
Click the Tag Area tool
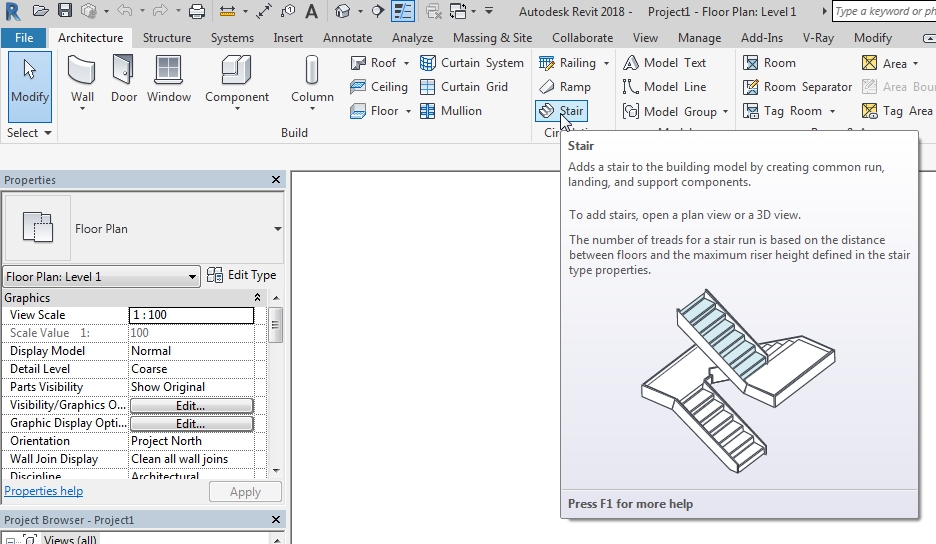click(897, 111)
